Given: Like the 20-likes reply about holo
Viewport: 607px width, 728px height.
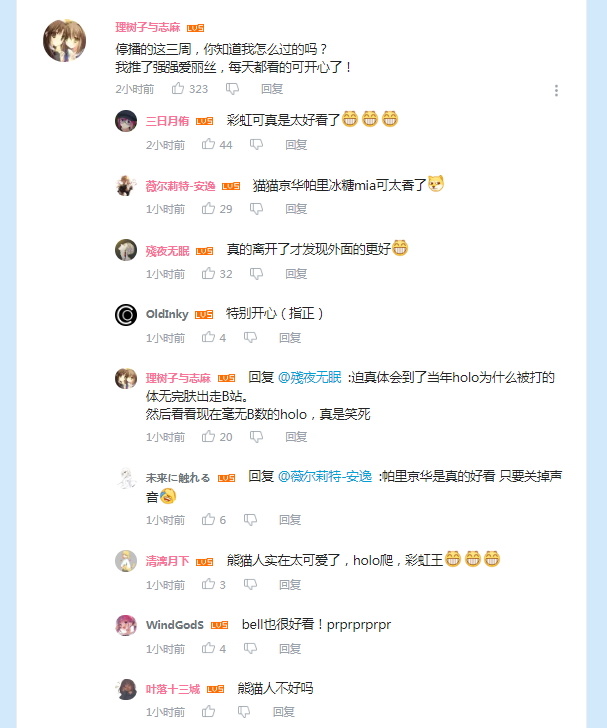Looking at the screenshot, I should click(208, 436).
